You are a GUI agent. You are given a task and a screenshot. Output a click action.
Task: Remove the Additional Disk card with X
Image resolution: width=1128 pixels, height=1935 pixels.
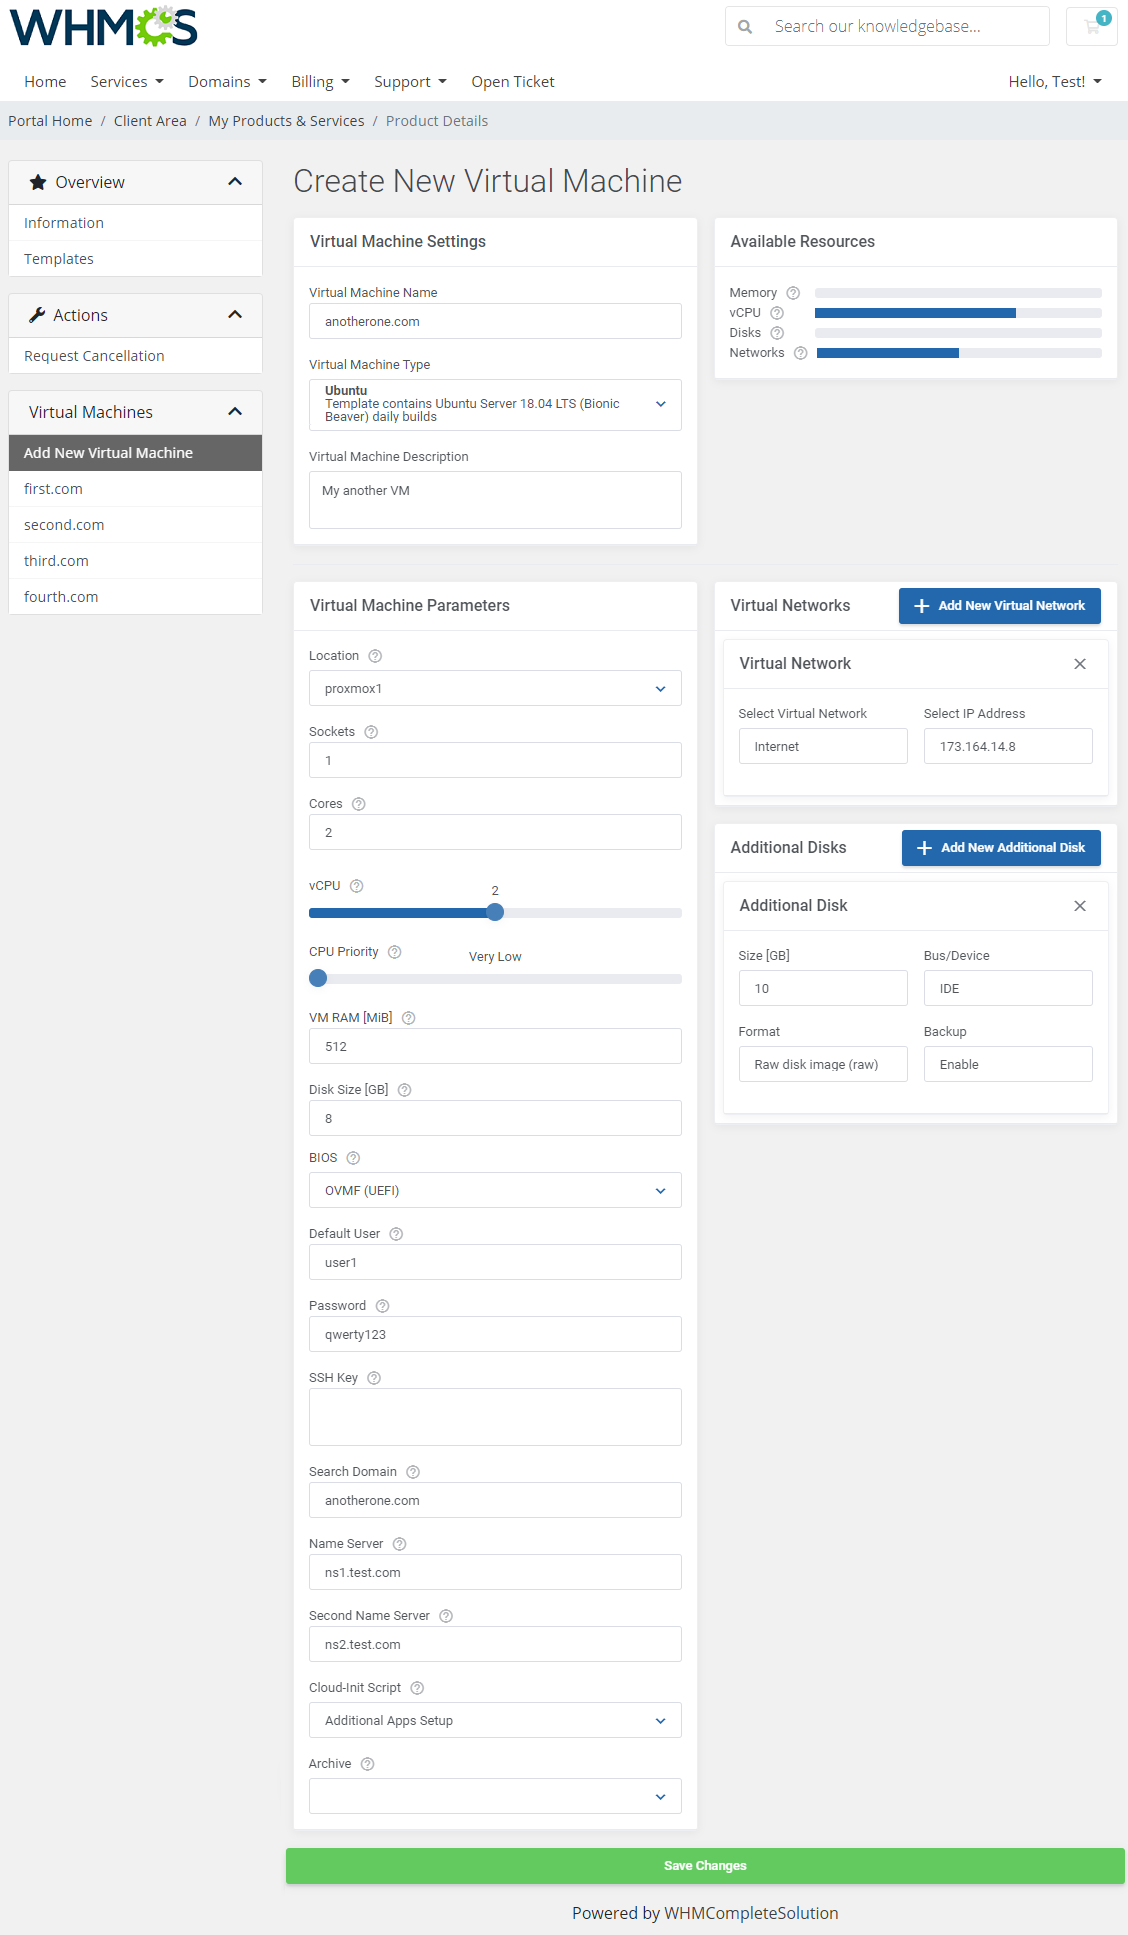(x=1080, y=906)
